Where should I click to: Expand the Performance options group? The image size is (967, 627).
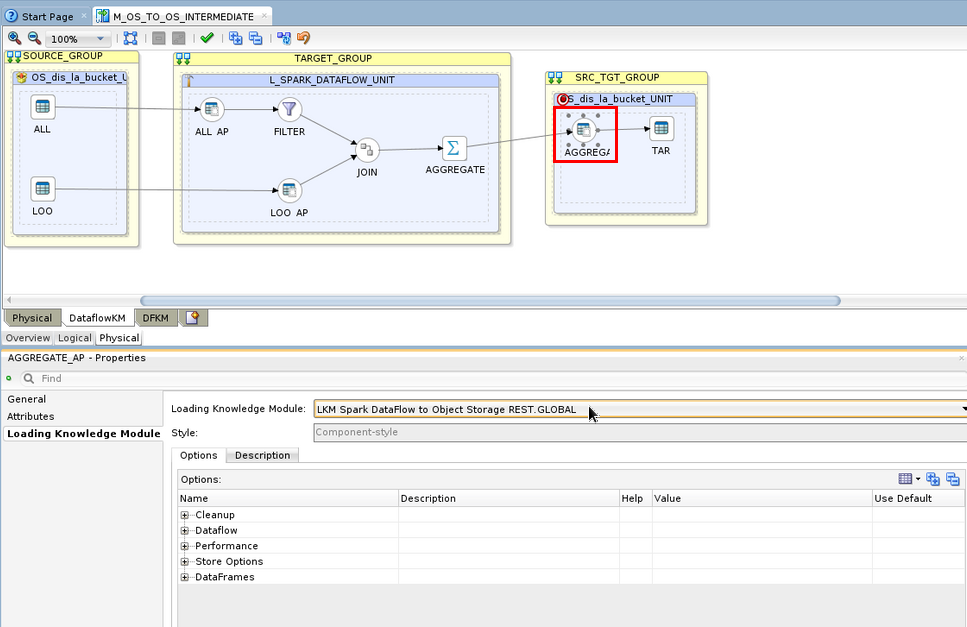(x=185, y=546)
